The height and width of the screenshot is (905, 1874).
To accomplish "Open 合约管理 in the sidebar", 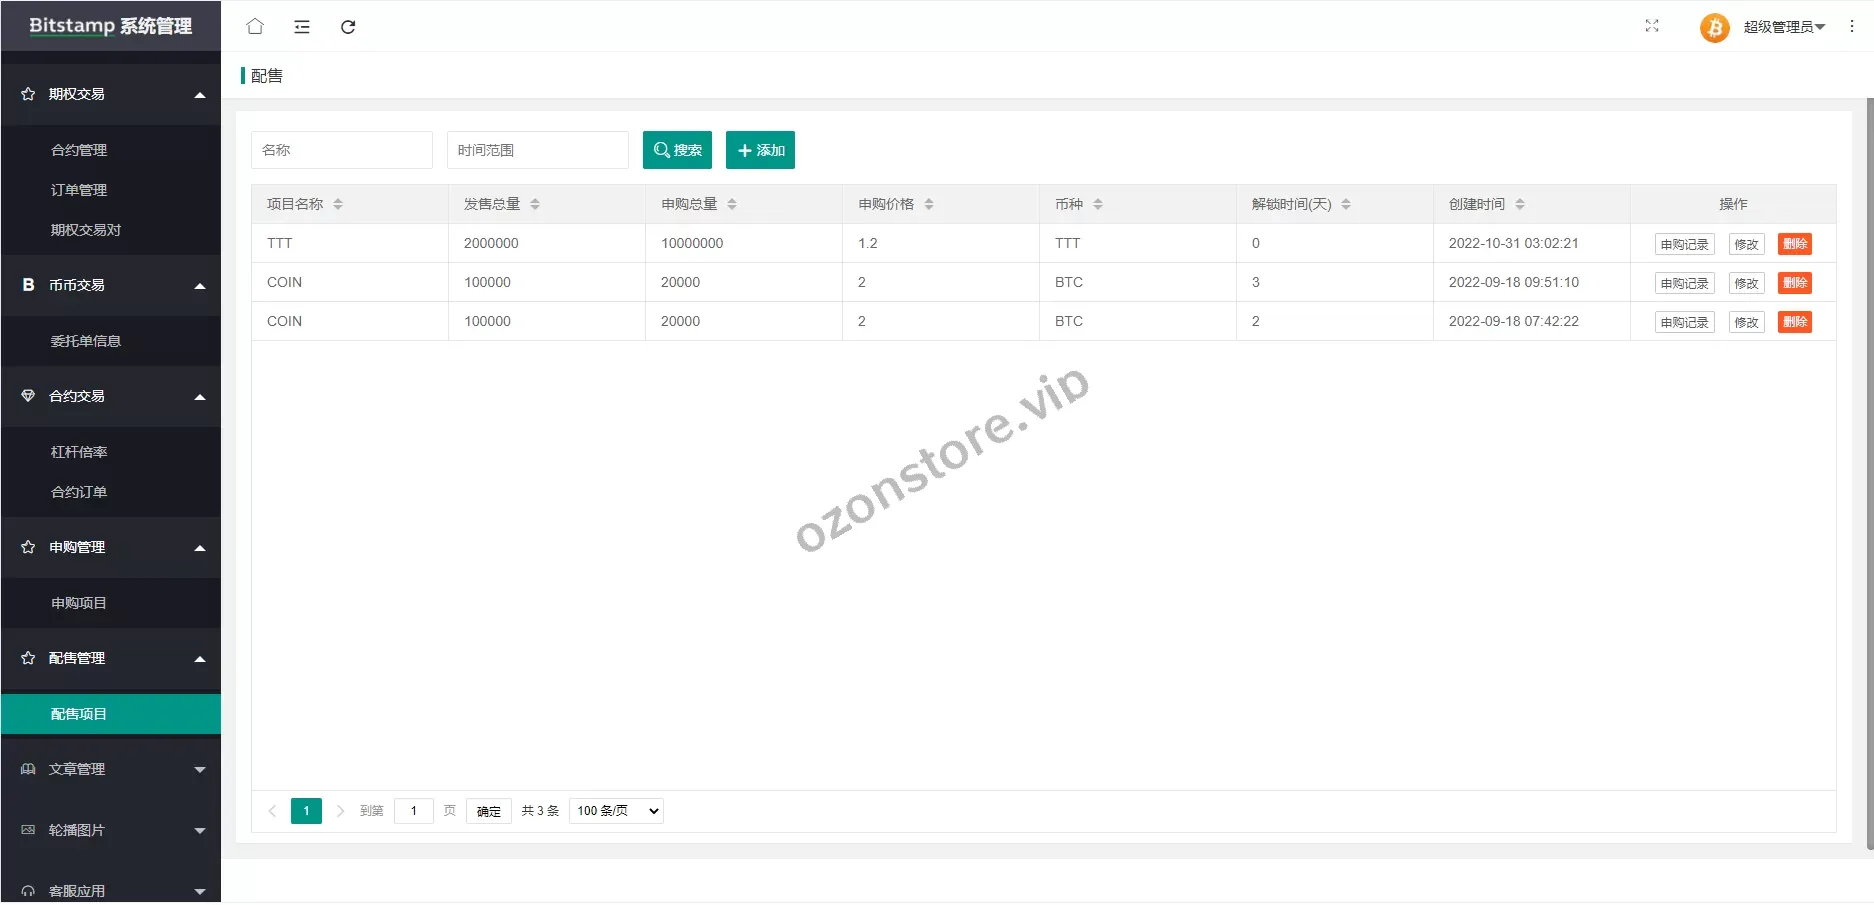I will tap(79, 150).
